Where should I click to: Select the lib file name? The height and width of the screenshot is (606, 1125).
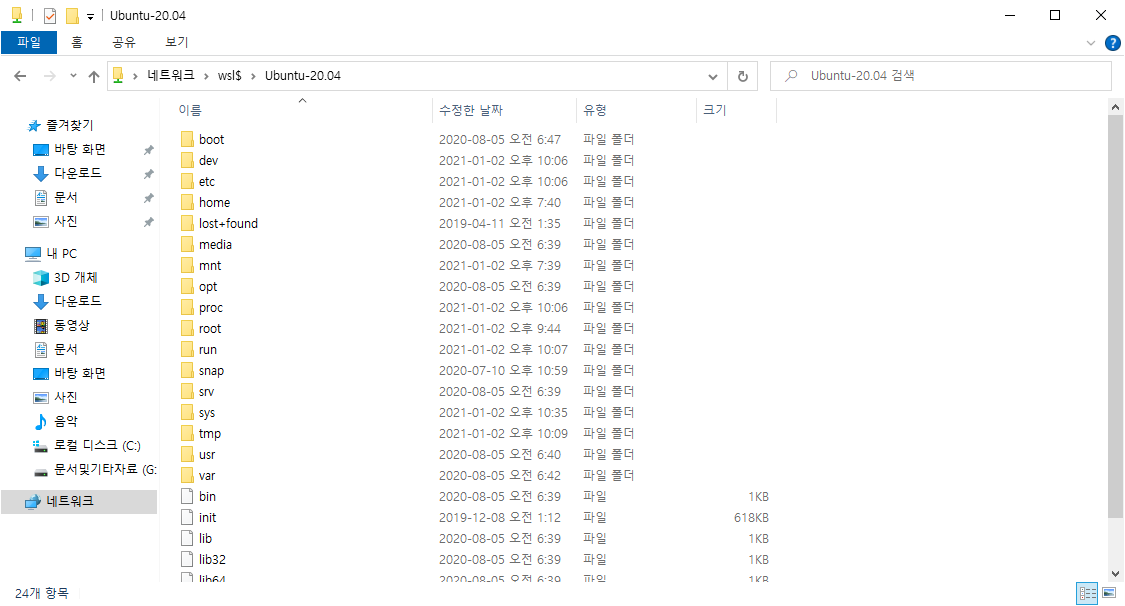click(x=205, y=539)
